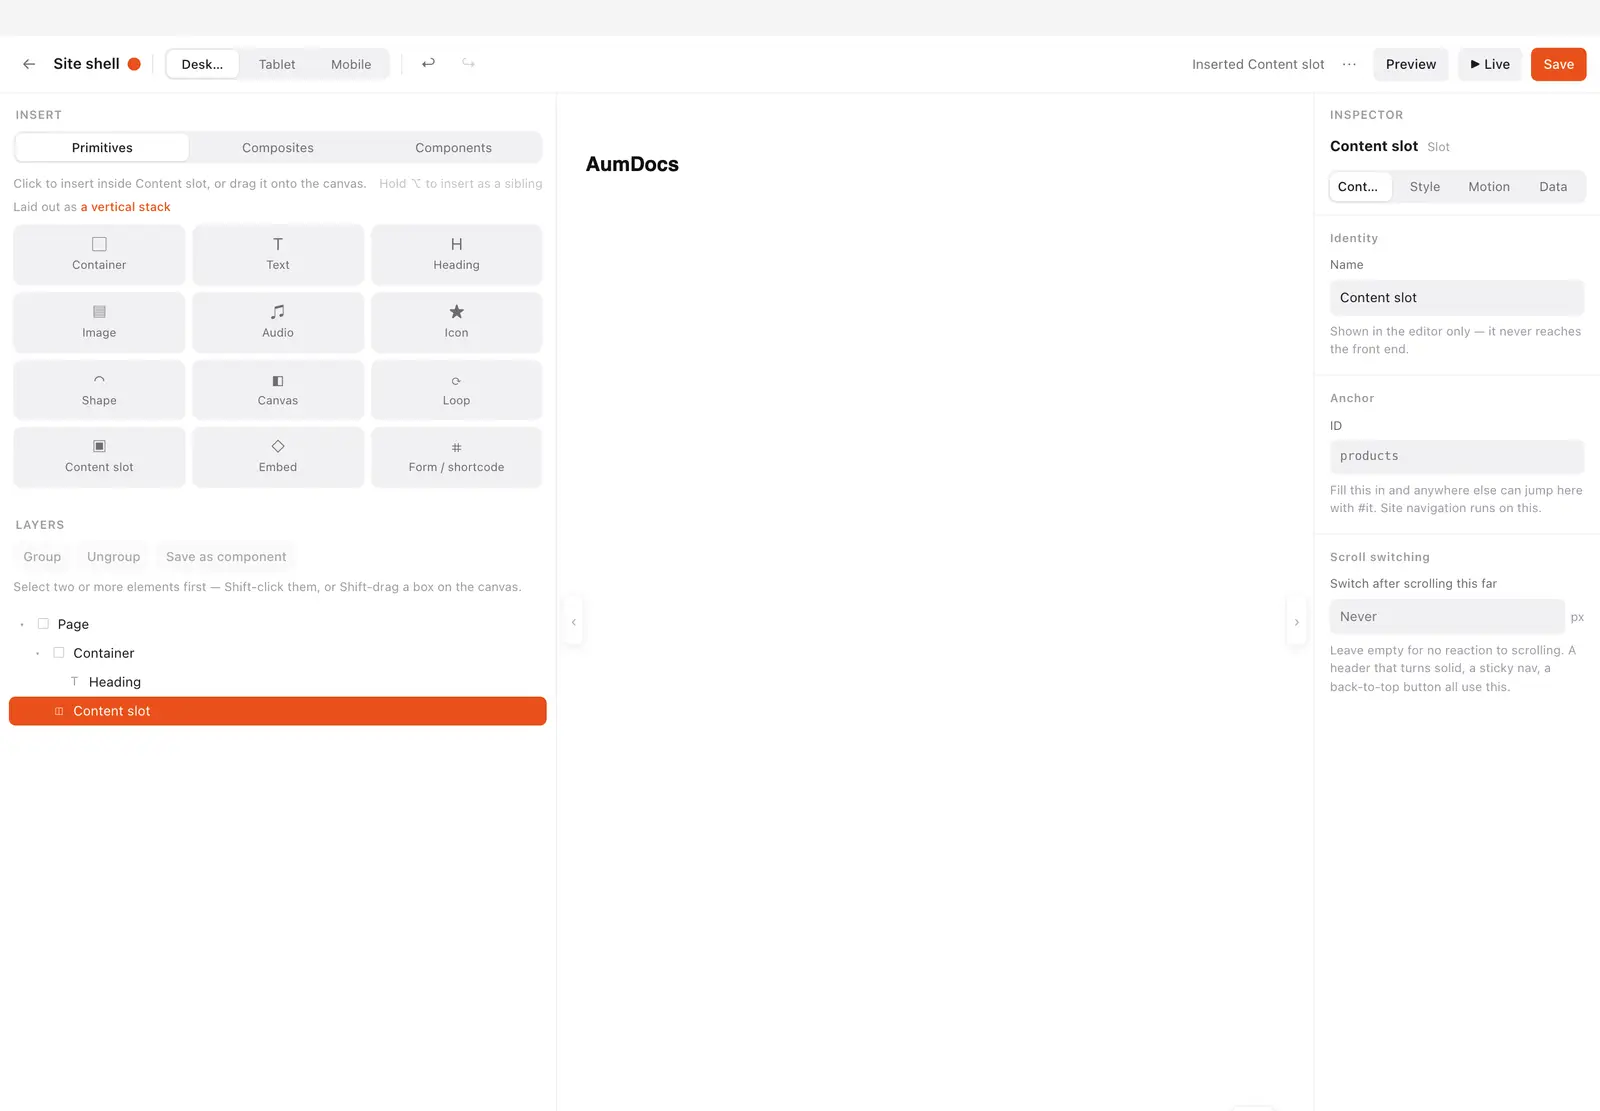Insert a Shape primitive
This screenshot has height=1111, width=1600.
pos(99,390)
